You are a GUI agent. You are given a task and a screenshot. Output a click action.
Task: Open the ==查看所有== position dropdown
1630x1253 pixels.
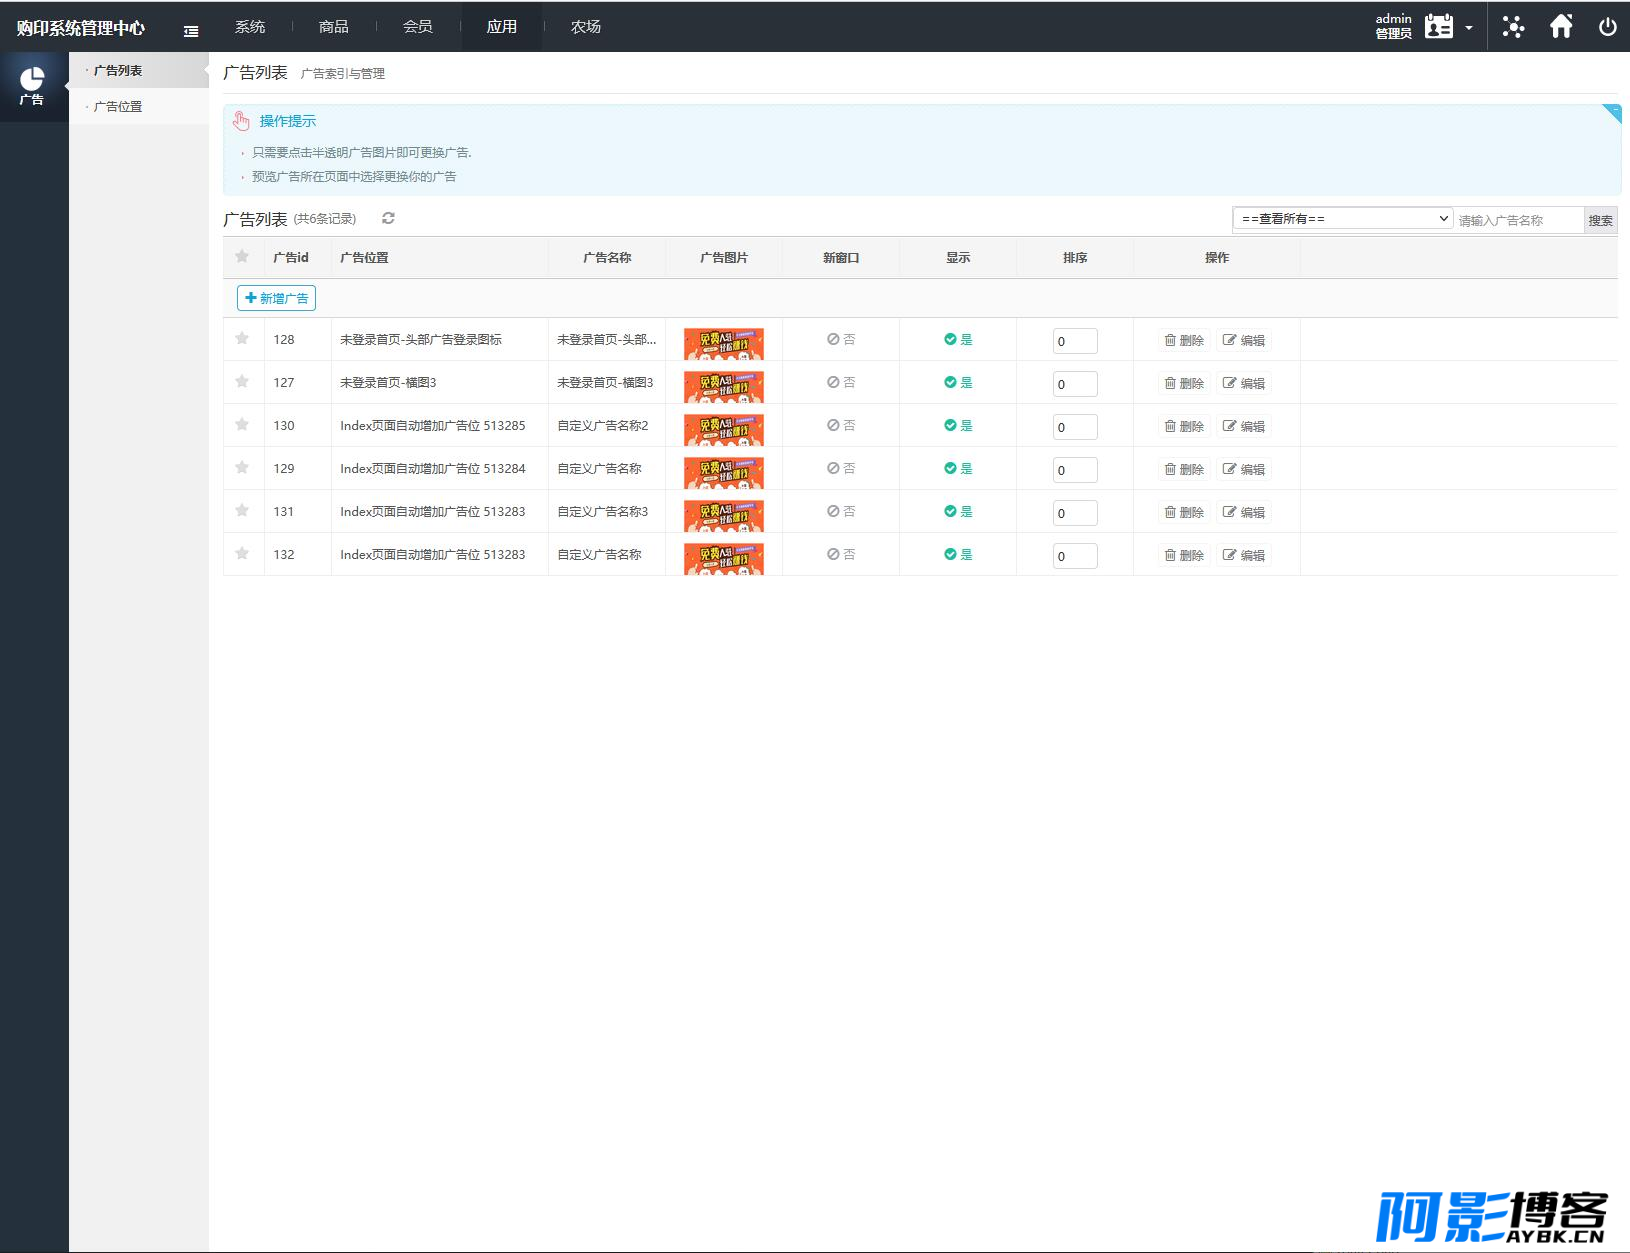pyautogui.click(x=1342, y=219)
